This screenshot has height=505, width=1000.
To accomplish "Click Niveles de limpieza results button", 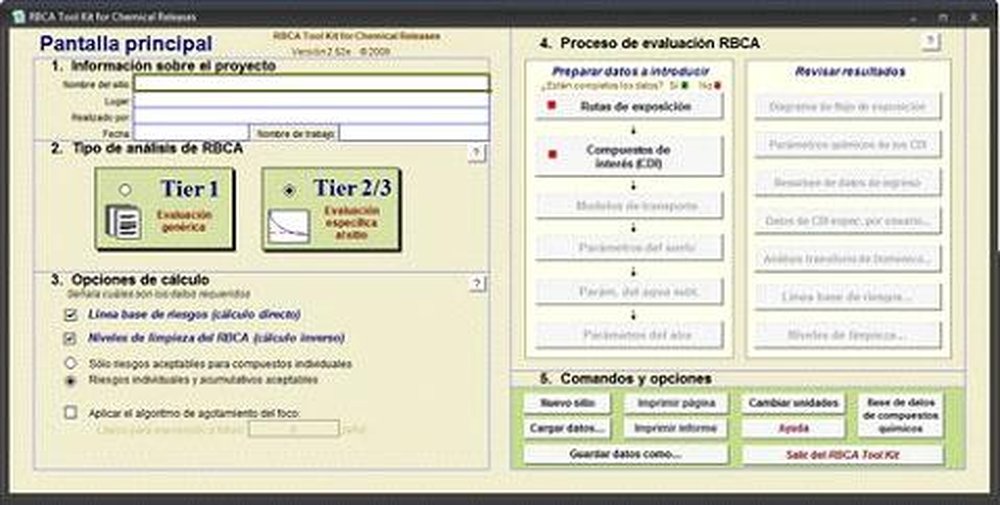I will (x=848, y=335).
